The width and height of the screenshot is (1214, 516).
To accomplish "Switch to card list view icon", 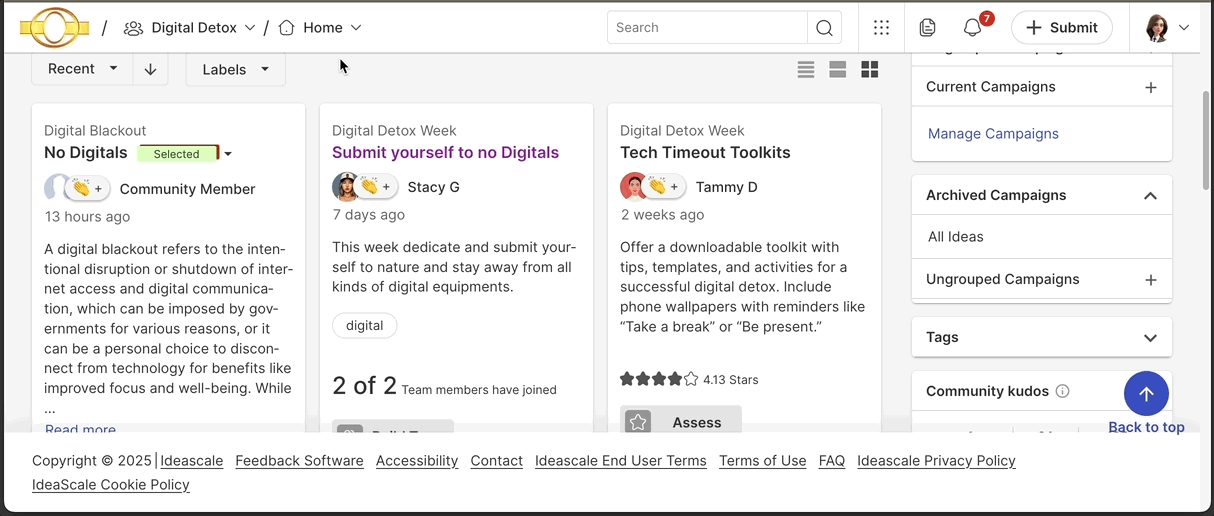I will pos(838,69).
